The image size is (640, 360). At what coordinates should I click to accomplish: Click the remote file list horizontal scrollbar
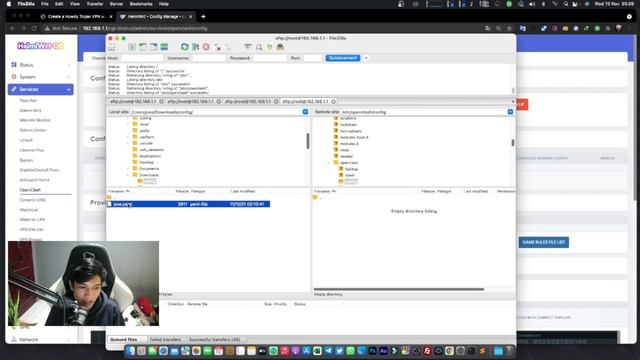click(x=399, y=289)
